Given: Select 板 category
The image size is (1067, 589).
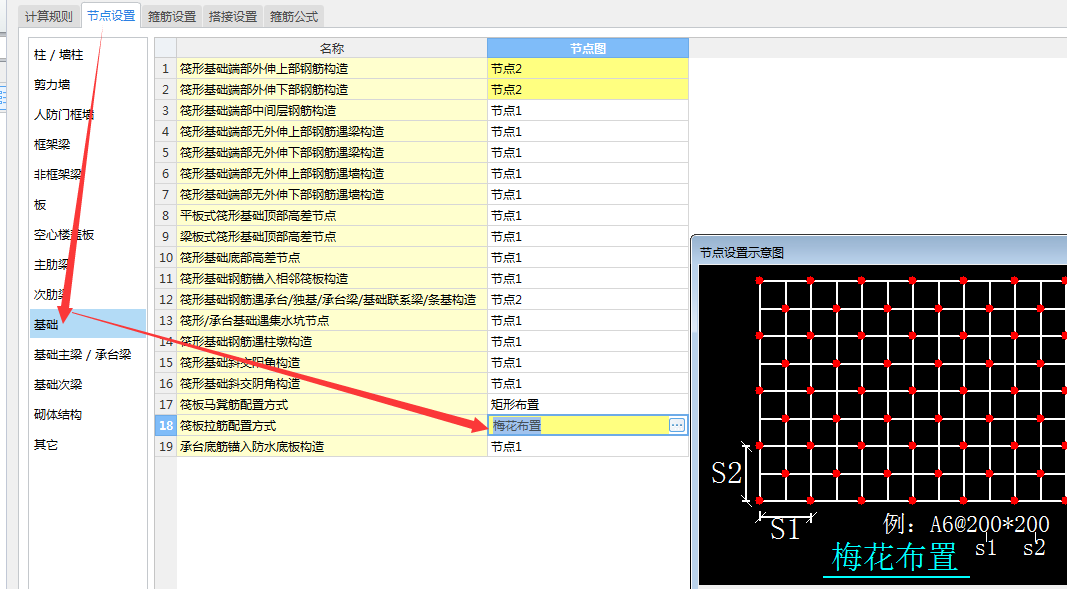Looking at the screenshot, I should [88, 205].
